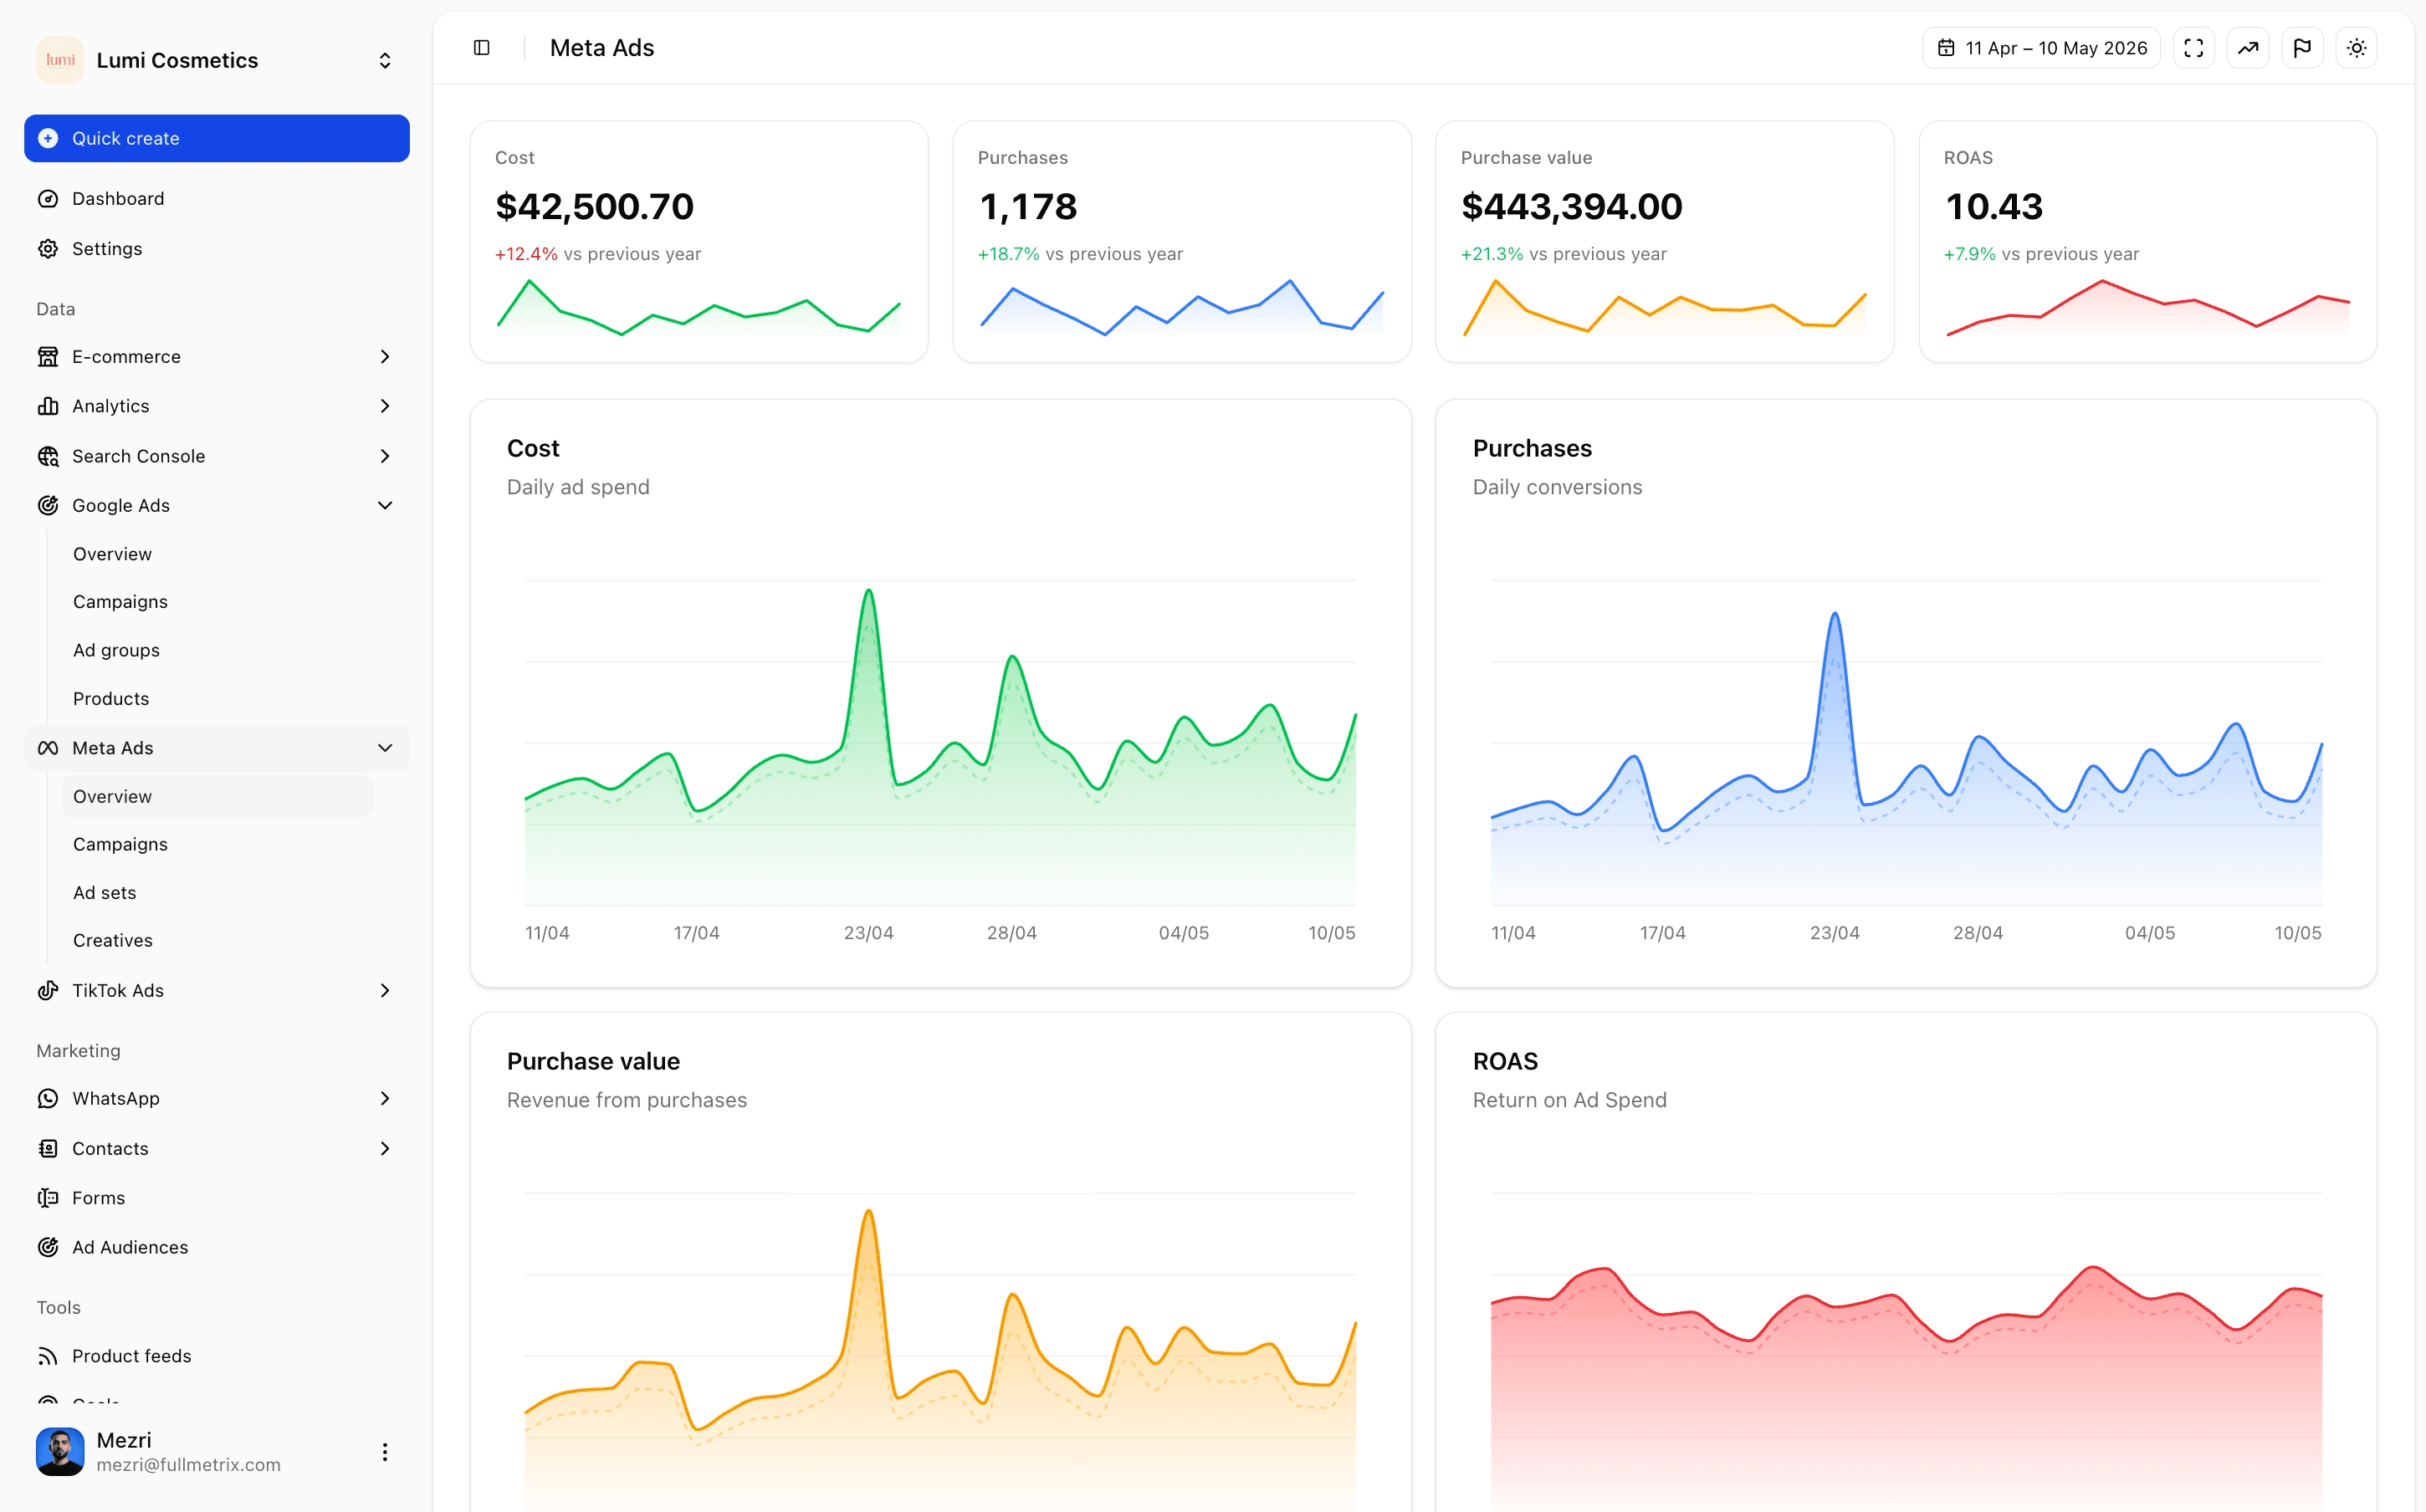The image size is (2426, 1512).
Task: Click the Ad Audiences target icon
Action: (48, 1248)
